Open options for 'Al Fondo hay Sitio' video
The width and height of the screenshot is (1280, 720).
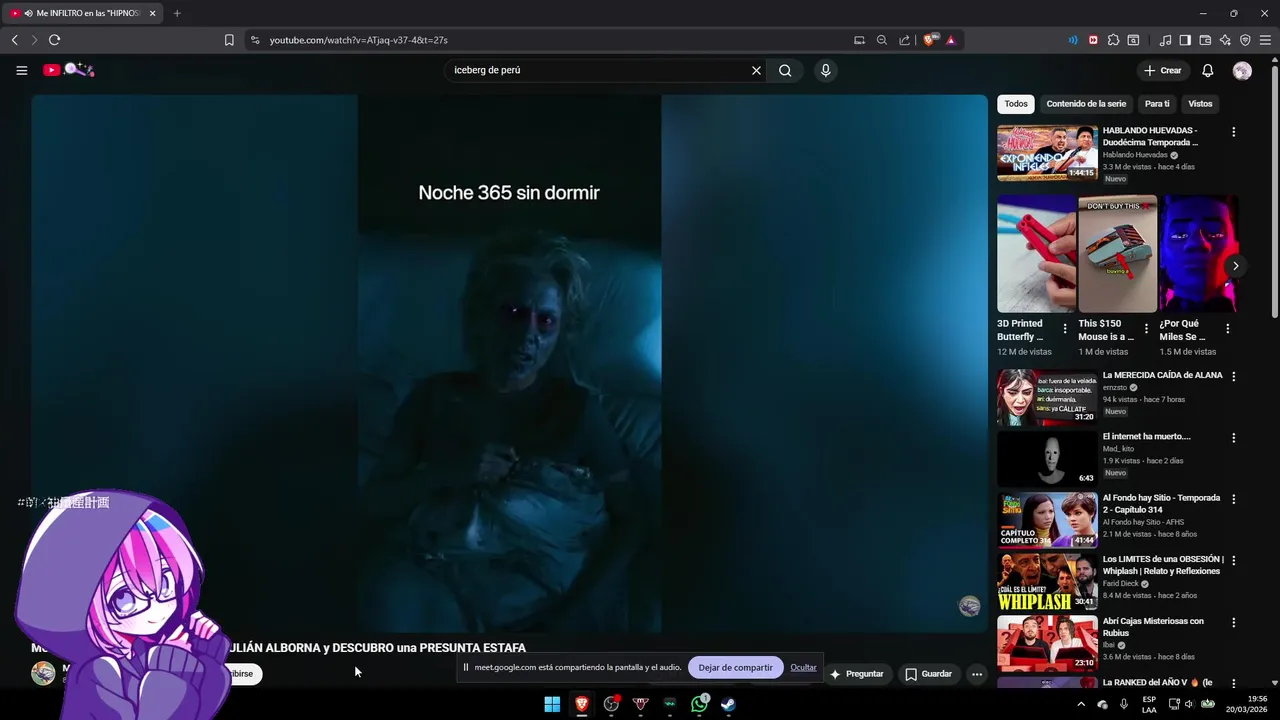pyautogui.click(x=1233, y=499)
